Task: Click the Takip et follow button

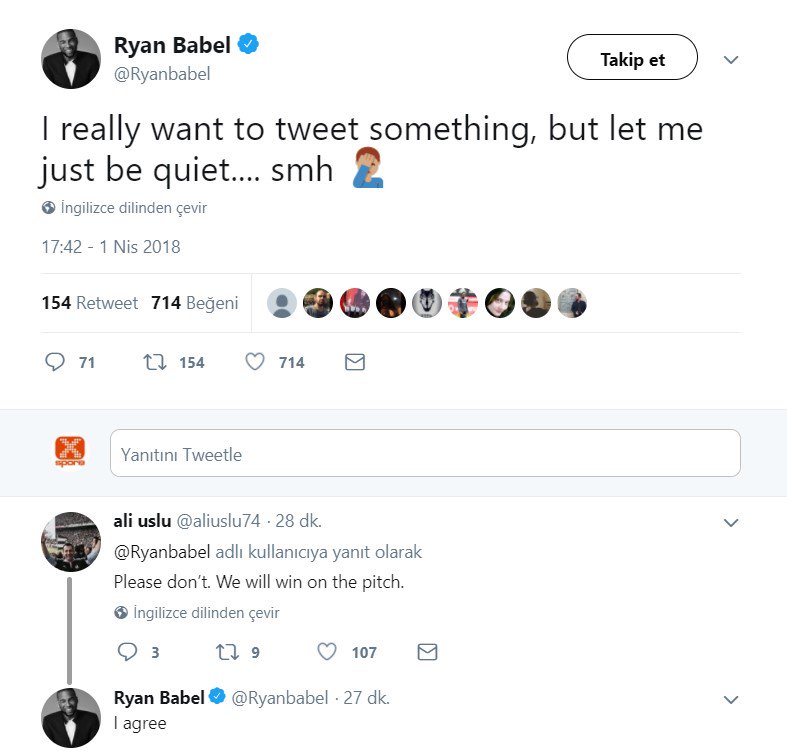Action: [632, 59]
